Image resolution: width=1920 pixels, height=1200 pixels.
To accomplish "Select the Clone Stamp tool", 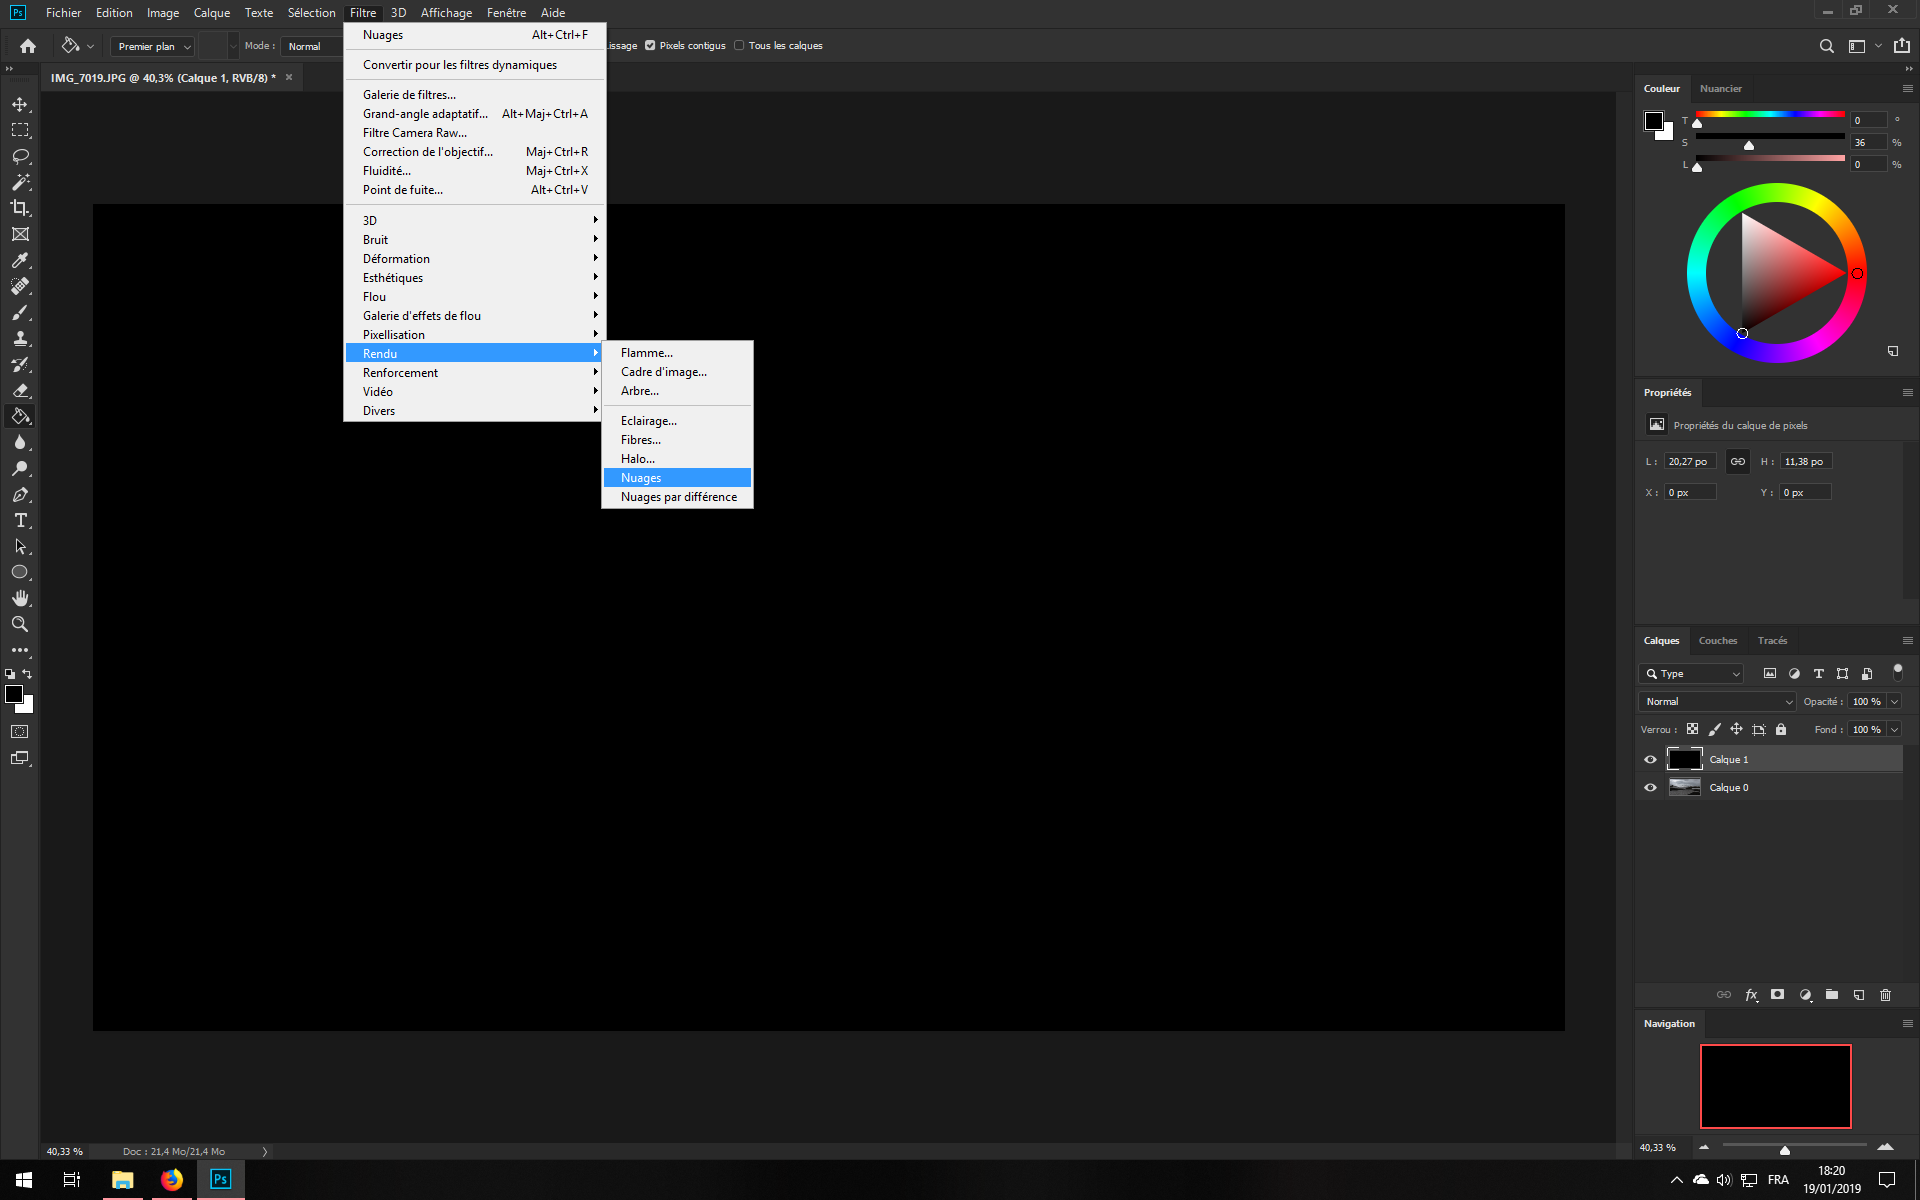I will click(20, 338).
